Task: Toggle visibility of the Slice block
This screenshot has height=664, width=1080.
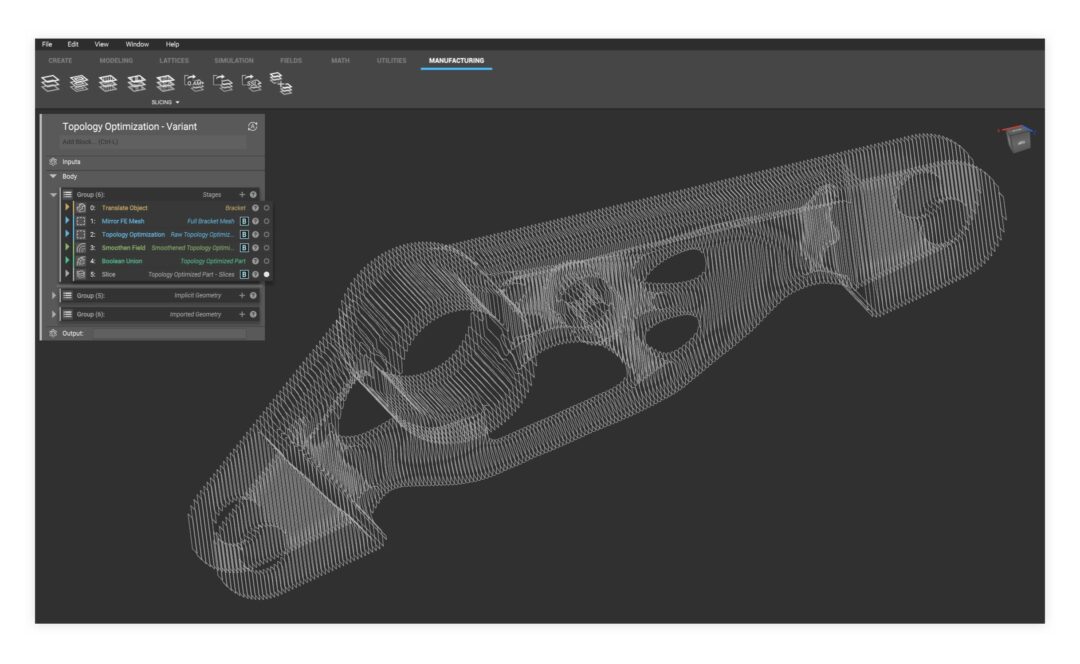Action: [268, 273]
